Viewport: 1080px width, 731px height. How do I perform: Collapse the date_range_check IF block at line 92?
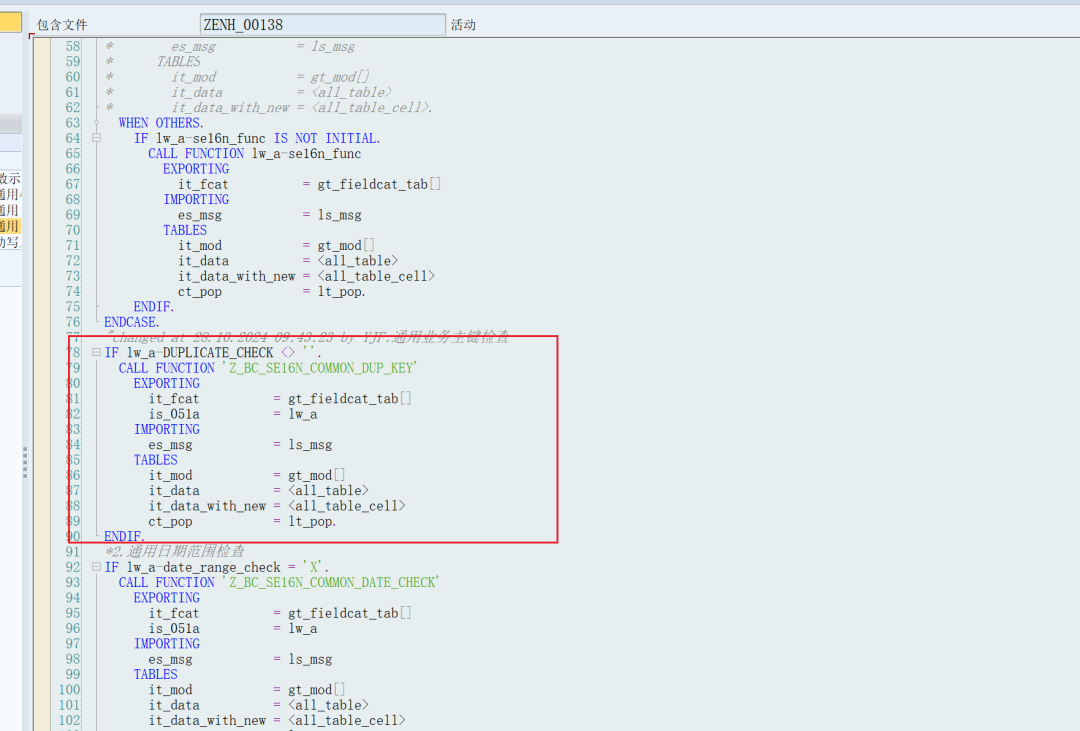(96, 567)
